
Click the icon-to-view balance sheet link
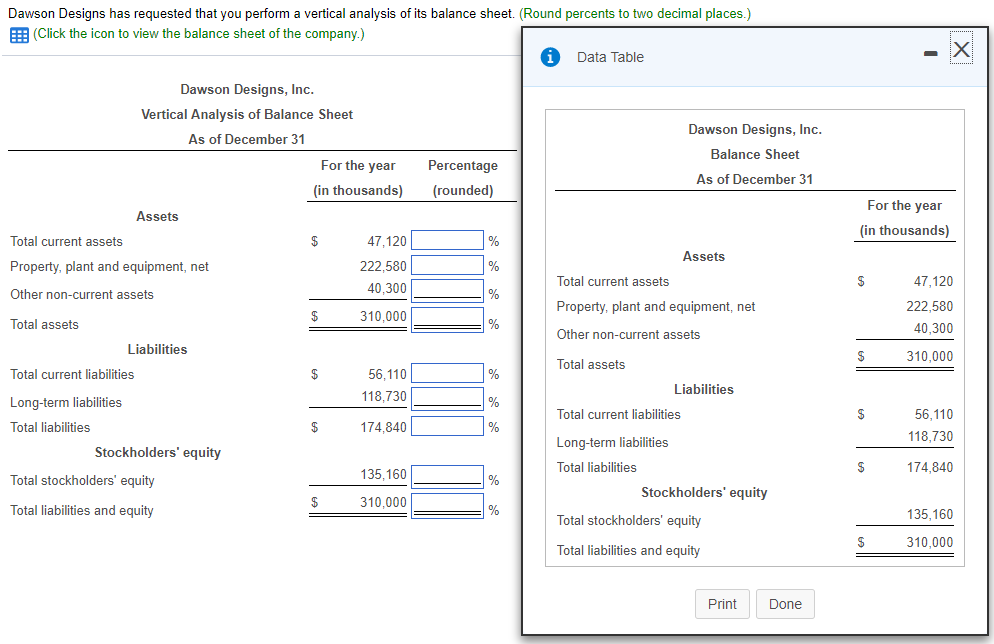[x=198, y=34]
